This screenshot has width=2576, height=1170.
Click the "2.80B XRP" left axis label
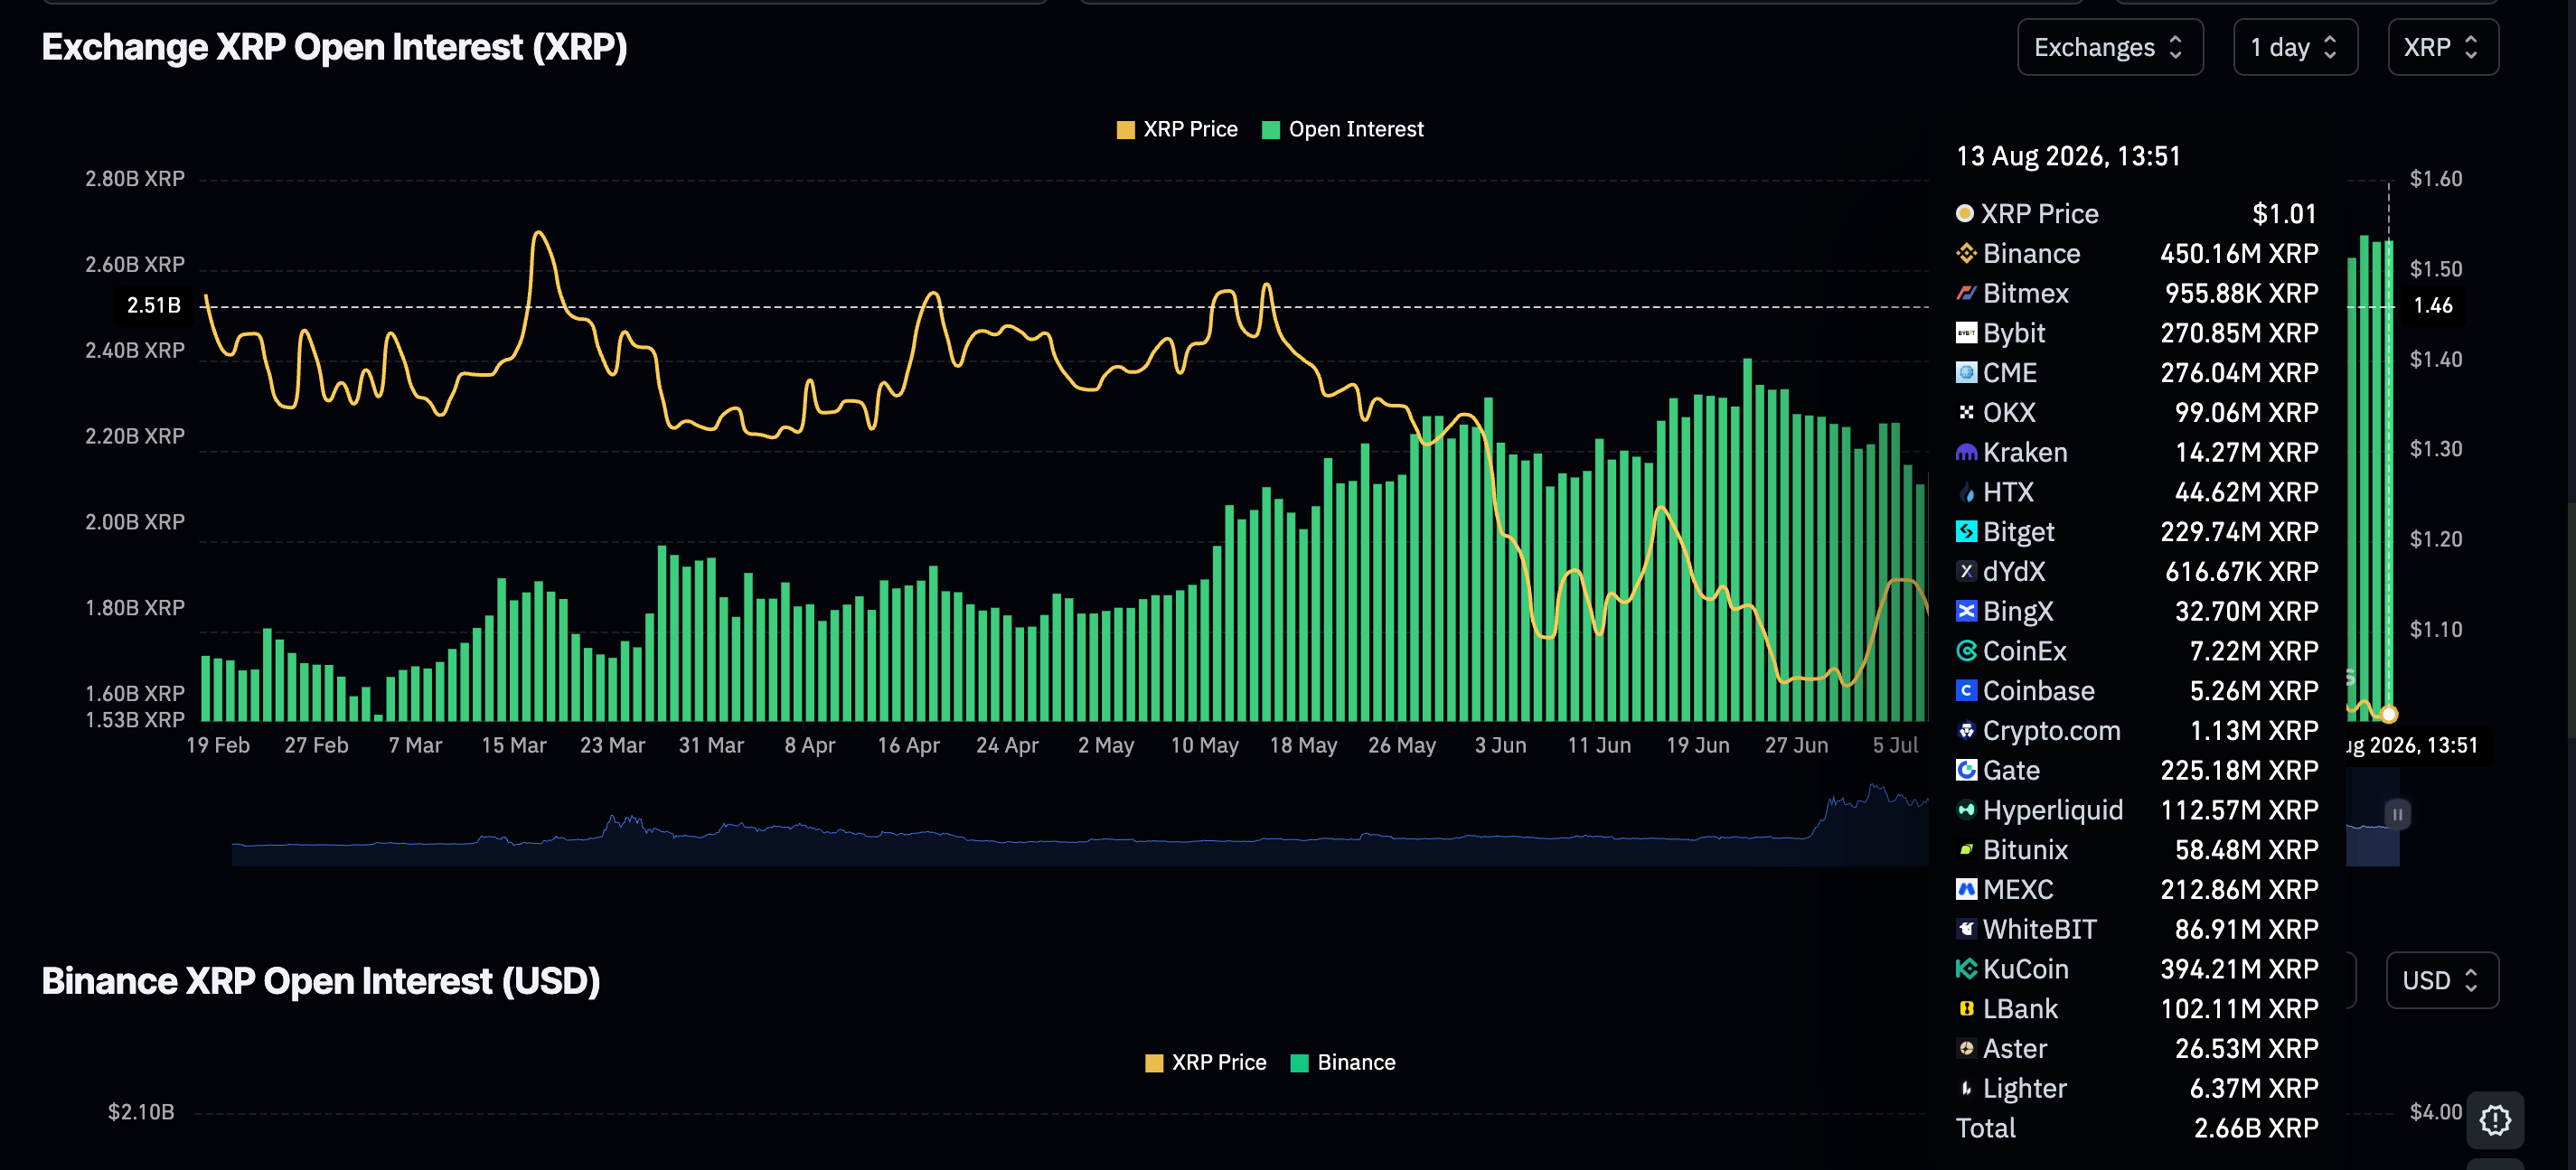tap(135, 178)
